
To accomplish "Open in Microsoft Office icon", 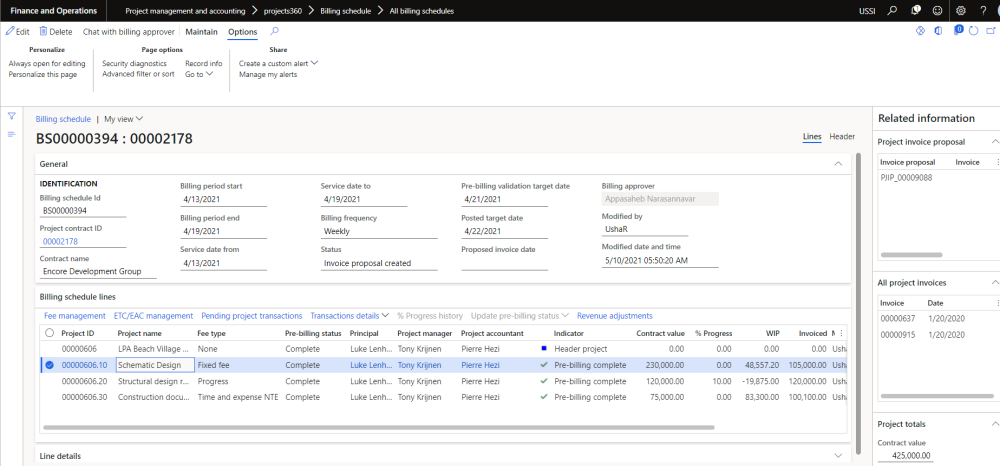I will [940, 31].
